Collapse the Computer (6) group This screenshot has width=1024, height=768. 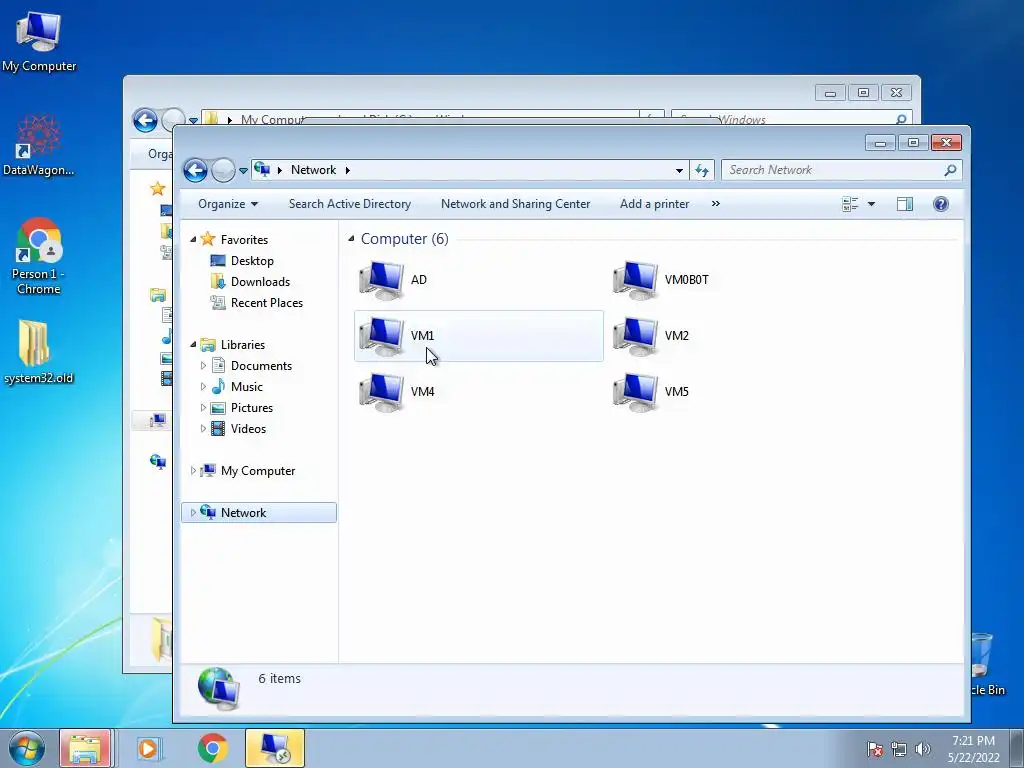[351, 239]
